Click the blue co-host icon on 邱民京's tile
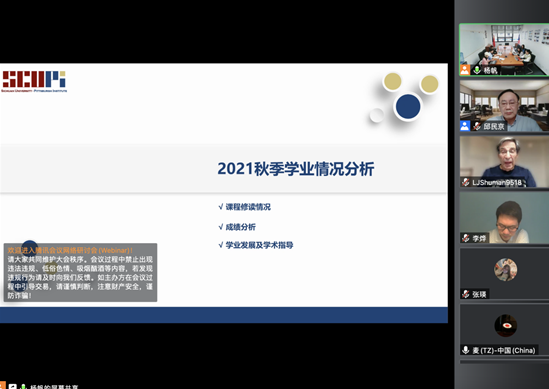Image resolution: width=549 pixels, height=389 pixels. click(x=465, y=126)
